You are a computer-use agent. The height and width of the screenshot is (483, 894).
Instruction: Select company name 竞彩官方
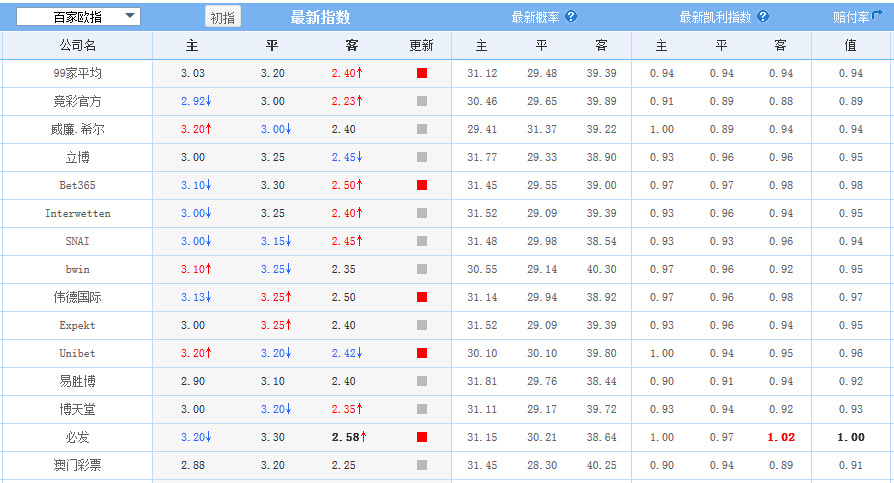78,101
